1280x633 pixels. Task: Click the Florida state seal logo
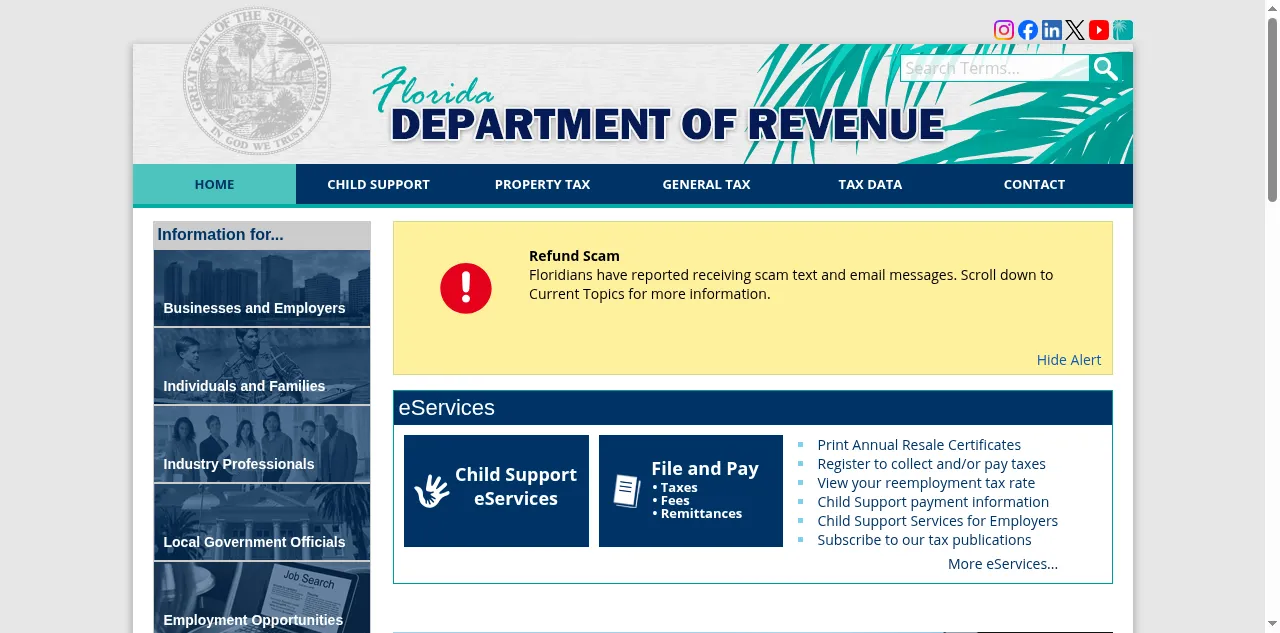coord(256,81)
